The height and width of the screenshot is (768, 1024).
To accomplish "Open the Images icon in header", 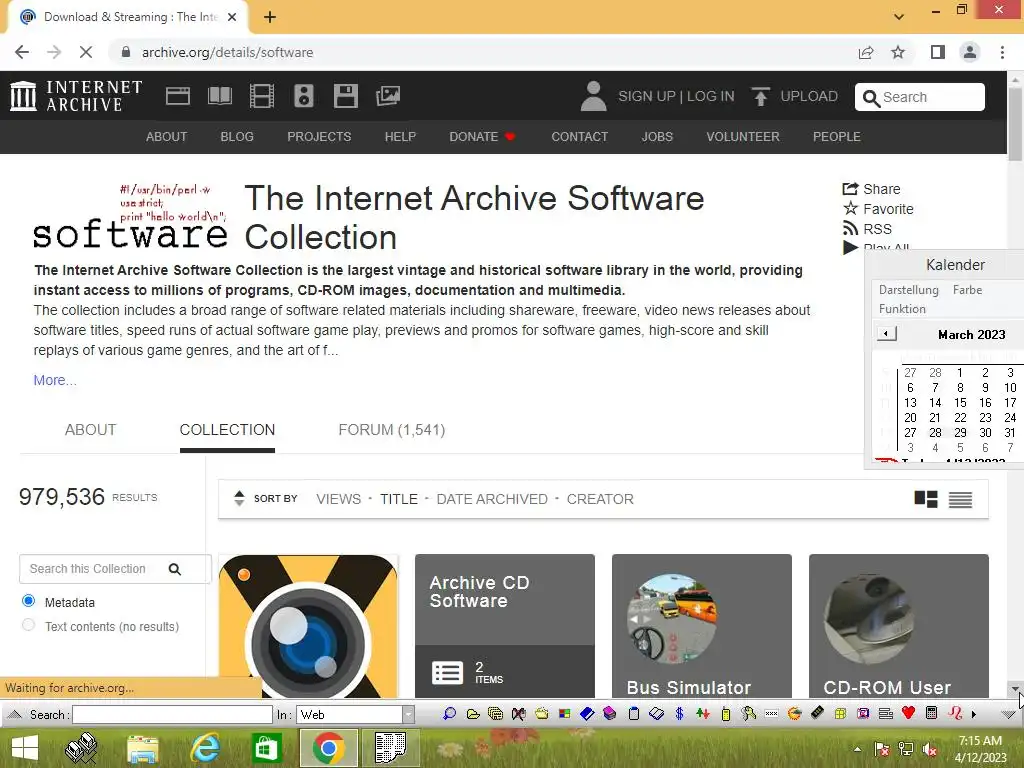I will (388, 96).
